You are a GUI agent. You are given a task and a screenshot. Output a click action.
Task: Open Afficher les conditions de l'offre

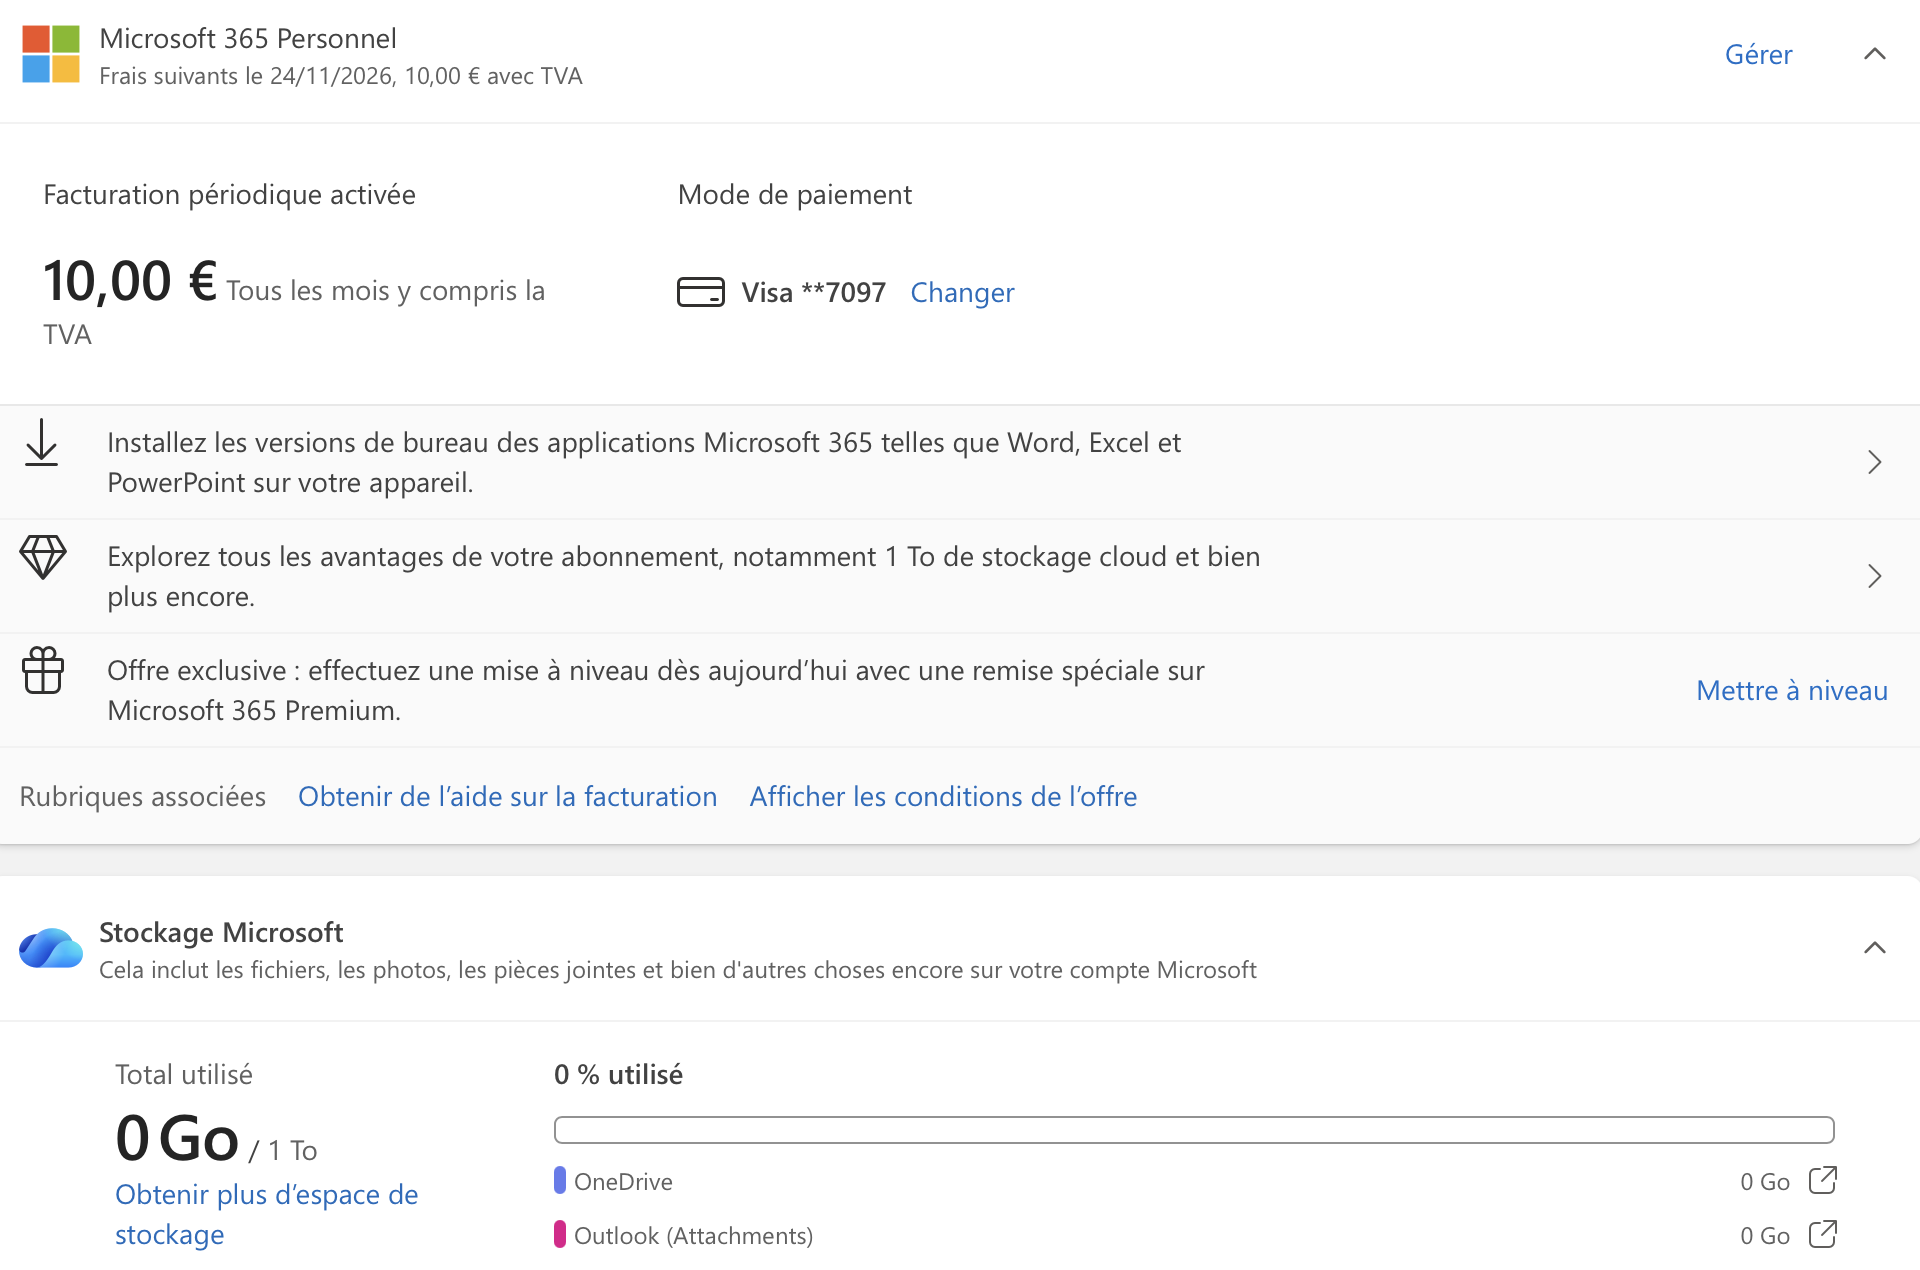coord(943,796)
